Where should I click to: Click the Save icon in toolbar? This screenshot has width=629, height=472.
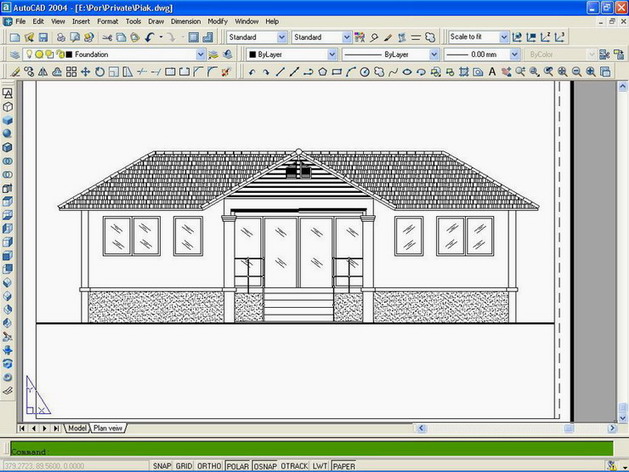pyautogui.click(x=42, y=37)
